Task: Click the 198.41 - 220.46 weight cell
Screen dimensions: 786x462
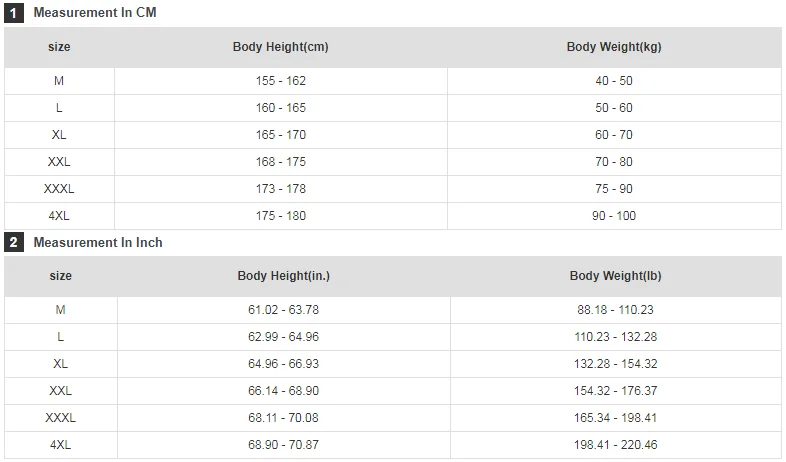Action: (x=616, y=445)
